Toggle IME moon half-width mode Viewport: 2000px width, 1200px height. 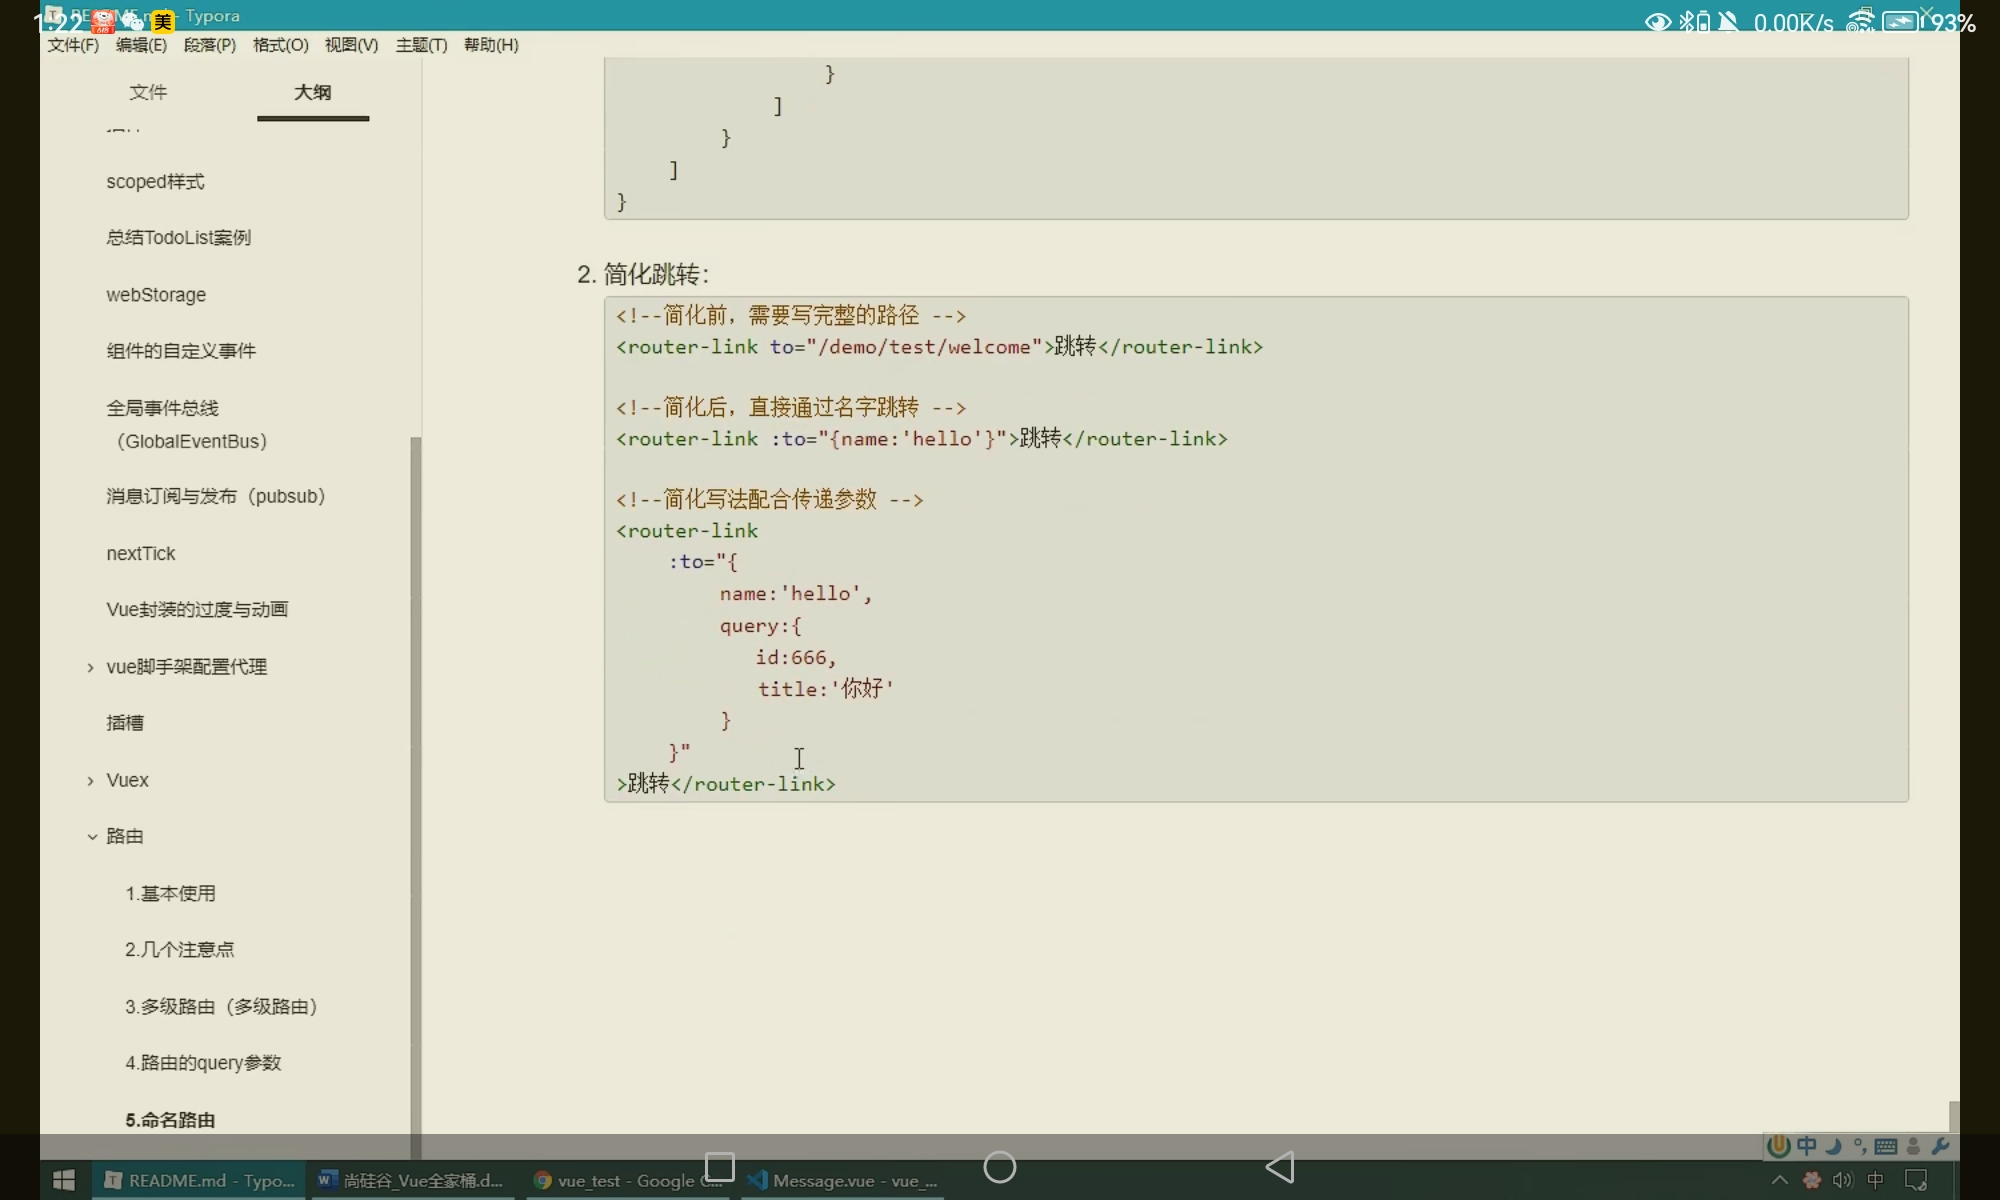1833,1146
